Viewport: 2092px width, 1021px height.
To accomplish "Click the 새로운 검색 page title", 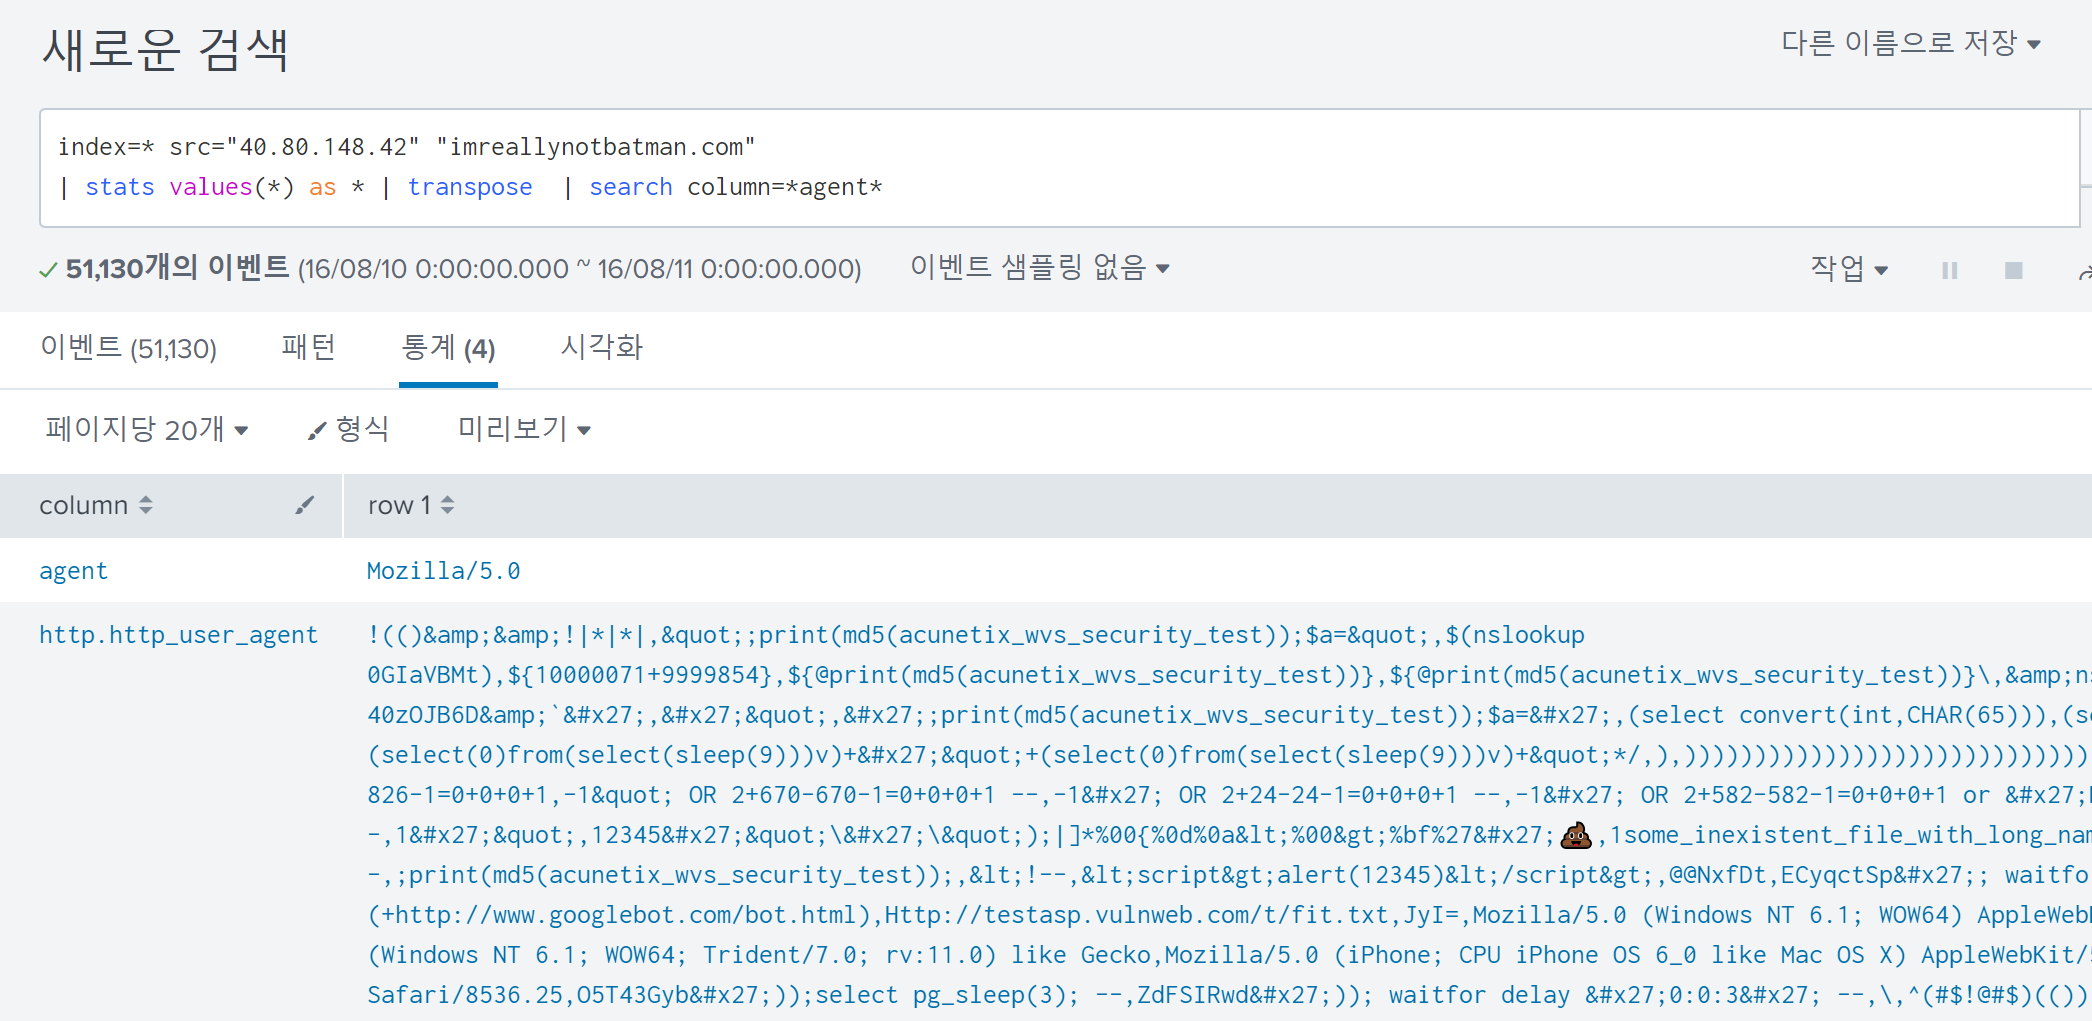I will pos(165,49).
